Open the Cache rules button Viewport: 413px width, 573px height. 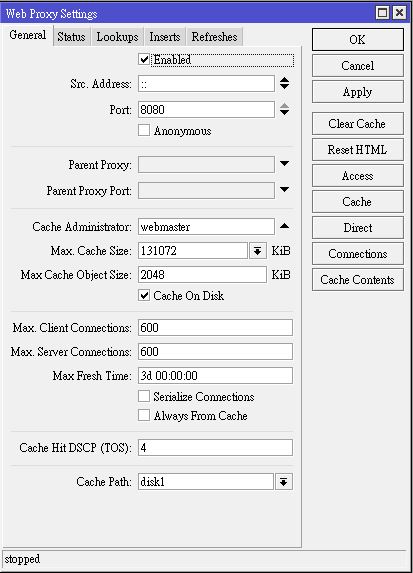358,202
